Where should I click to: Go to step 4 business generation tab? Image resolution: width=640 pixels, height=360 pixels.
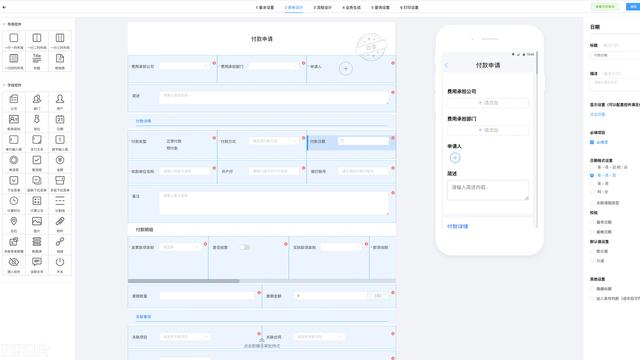coord(351,7)
